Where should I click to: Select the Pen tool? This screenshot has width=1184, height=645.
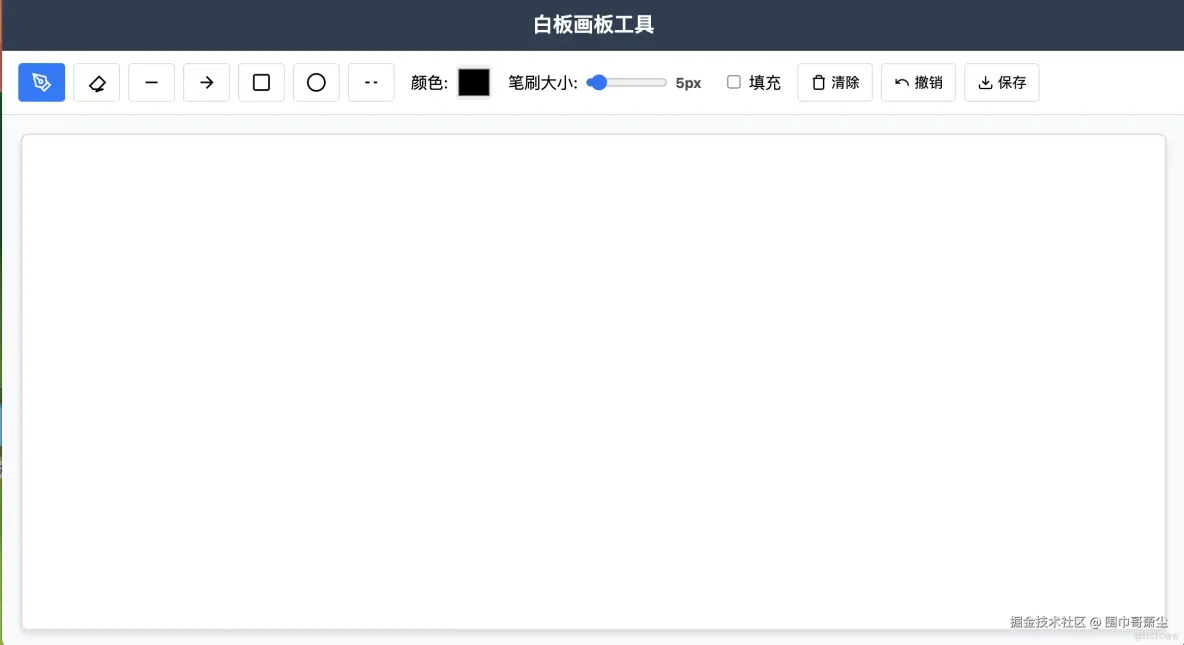coord(41,82)
